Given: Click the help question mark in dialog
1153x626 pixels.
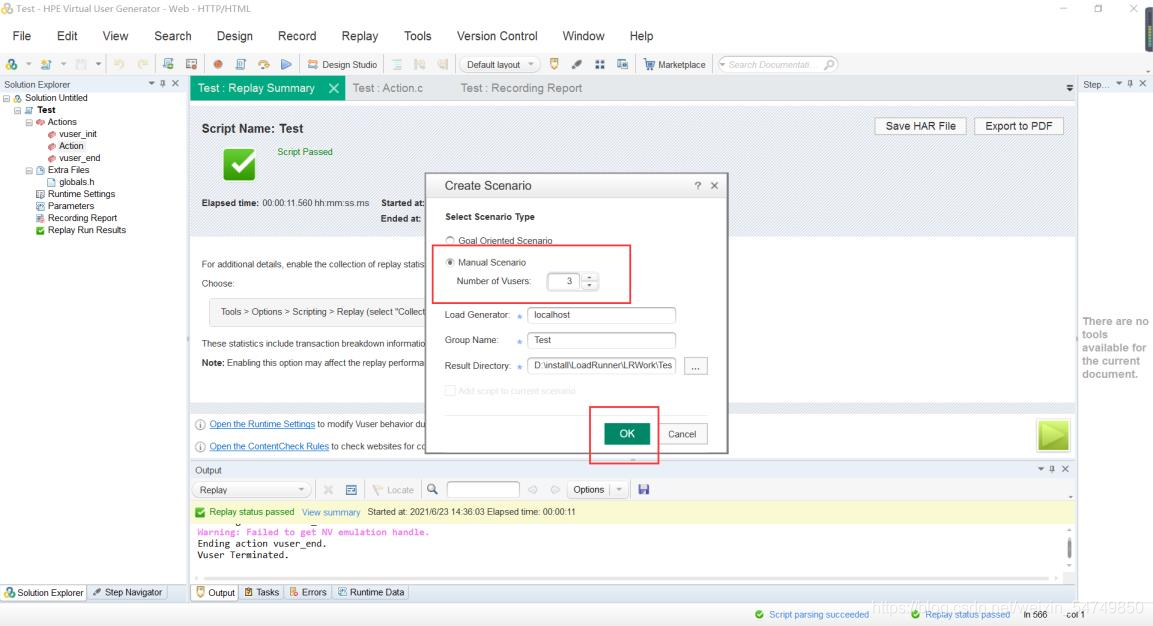Looking at the screenshot, I should point(697,186).
